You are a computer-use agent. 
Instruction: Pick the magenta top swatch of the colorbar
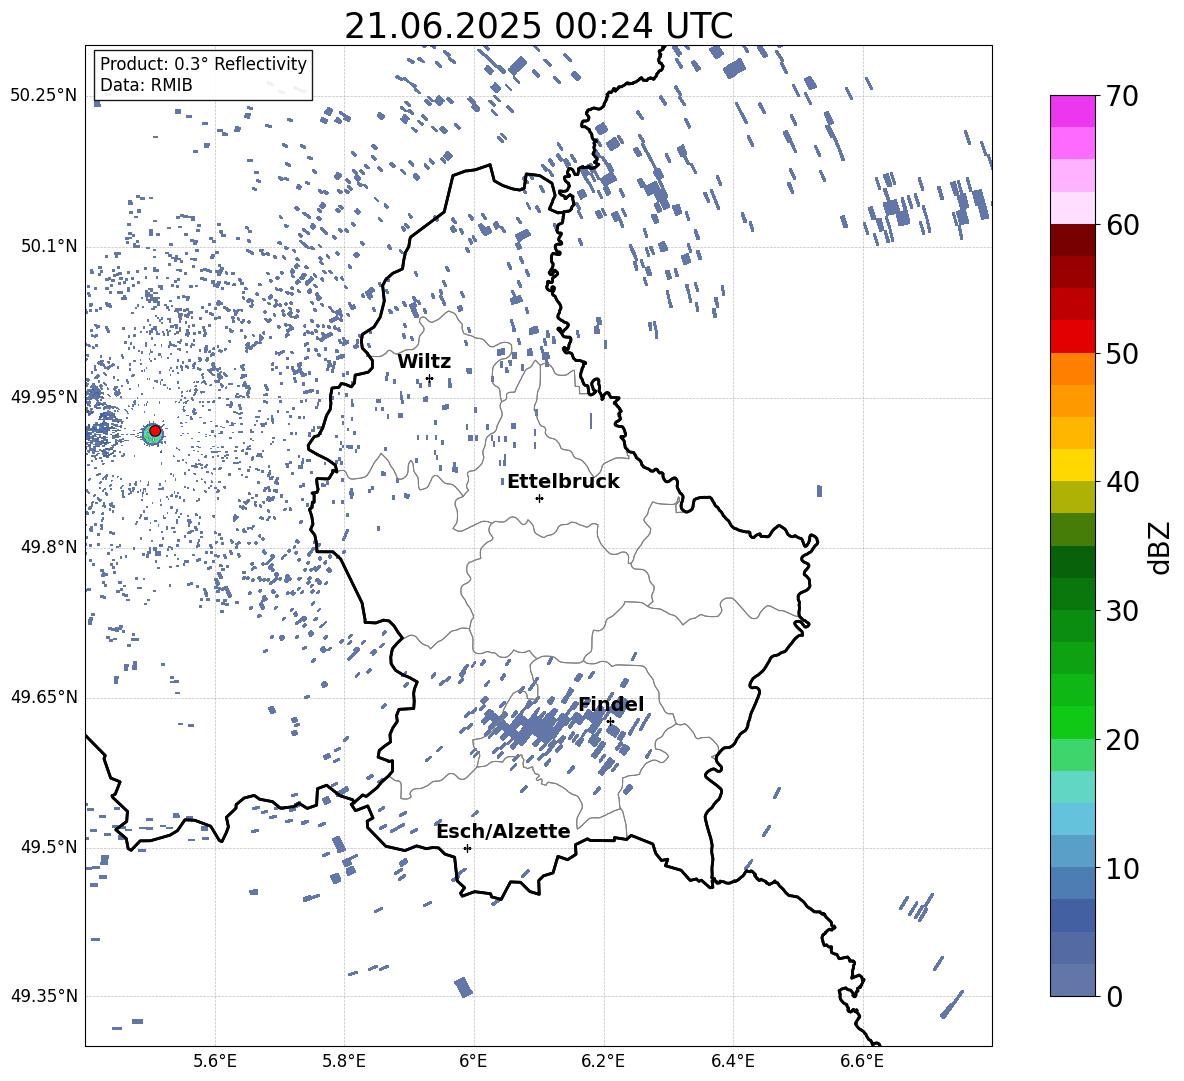tap(1072, 111)
